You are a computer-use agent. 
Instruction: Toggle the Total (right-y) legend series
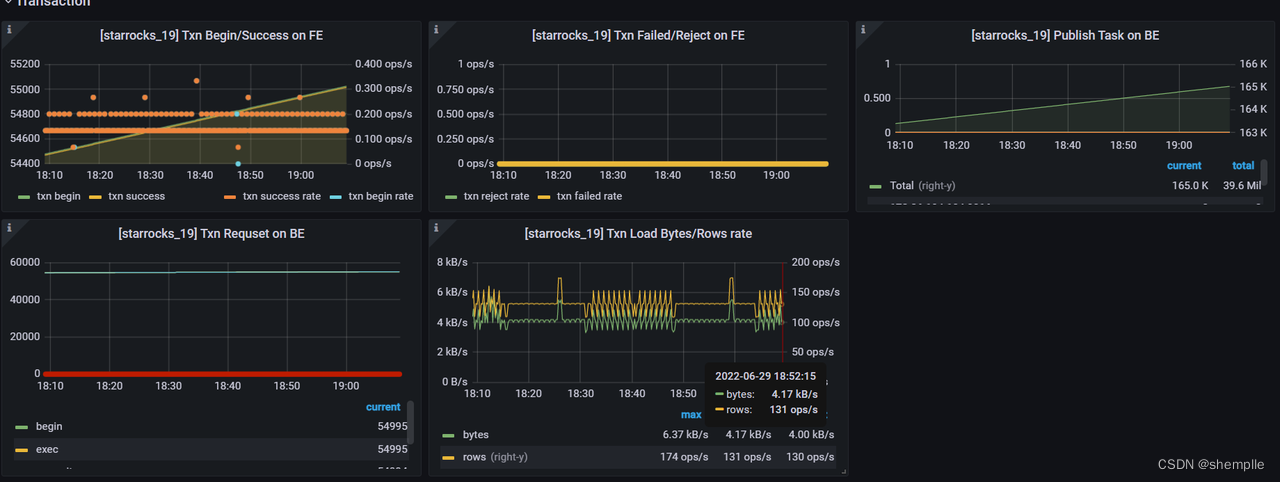tap(921, 186)
